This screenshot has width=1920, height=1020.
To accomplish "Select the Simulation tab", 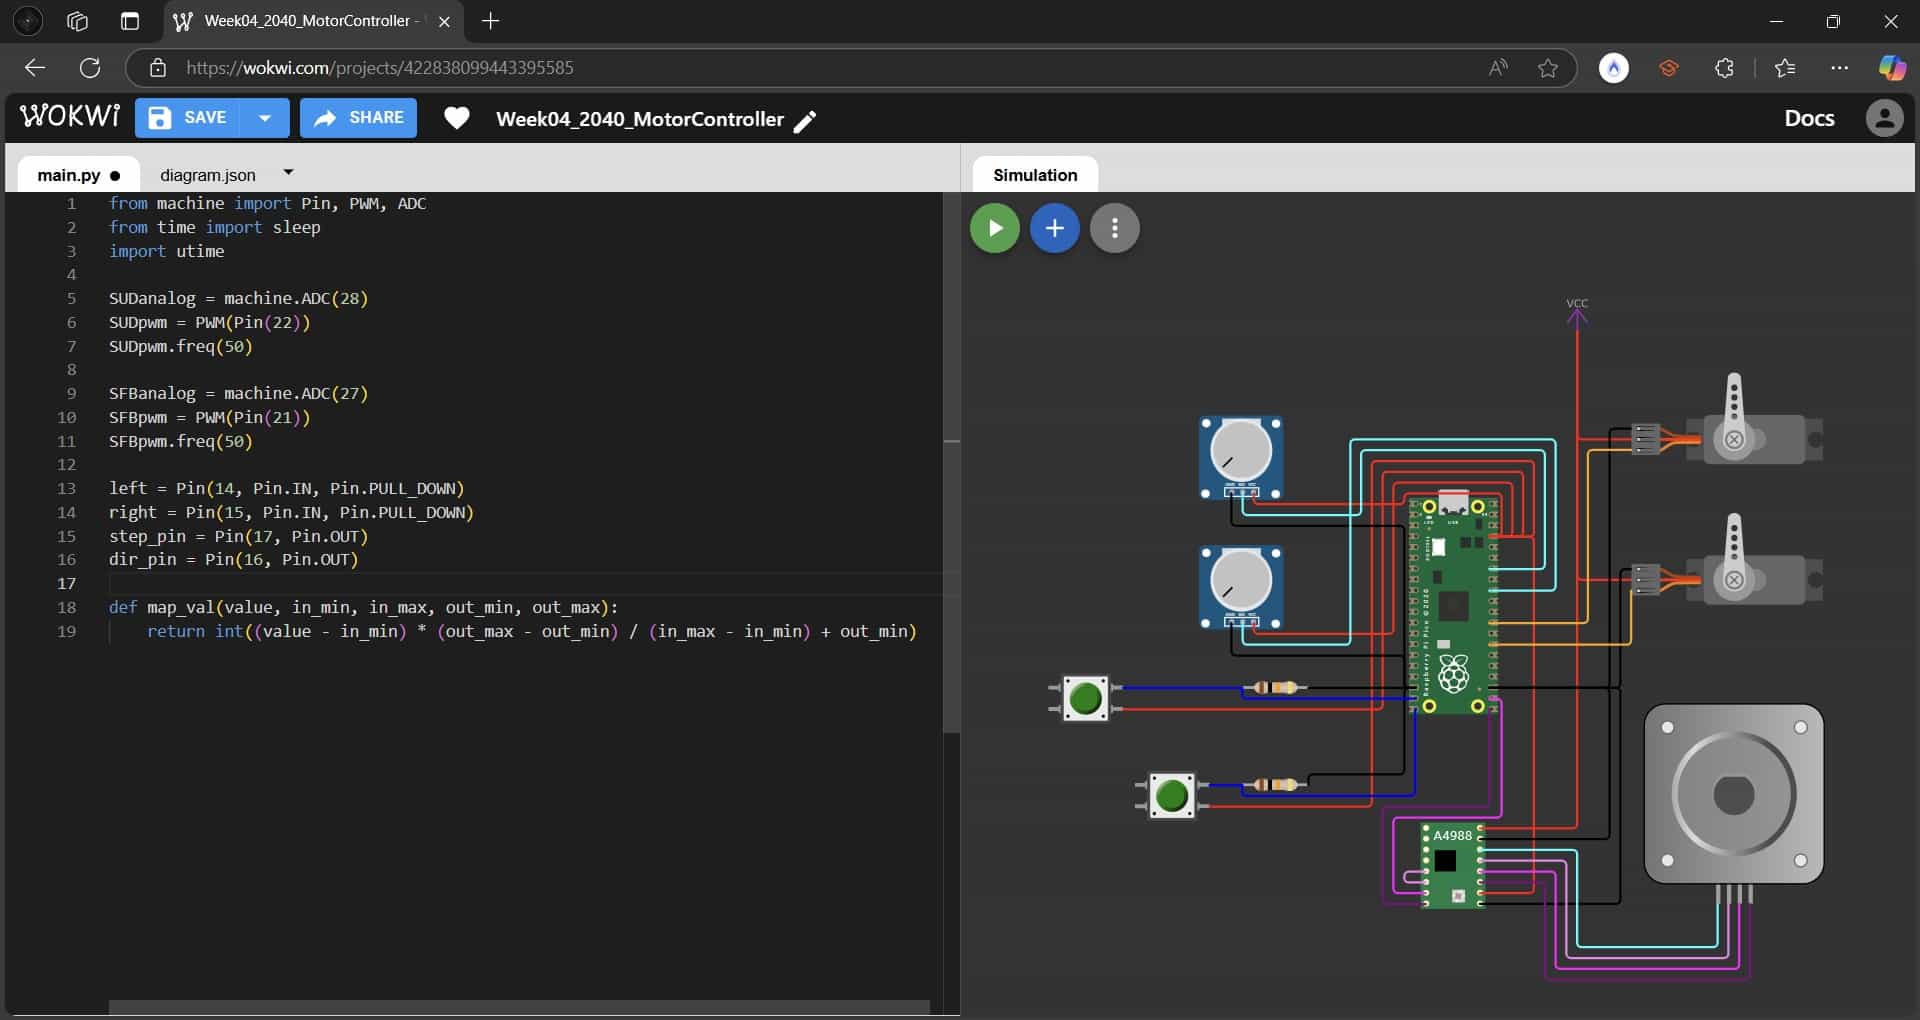I will 1035,175.
